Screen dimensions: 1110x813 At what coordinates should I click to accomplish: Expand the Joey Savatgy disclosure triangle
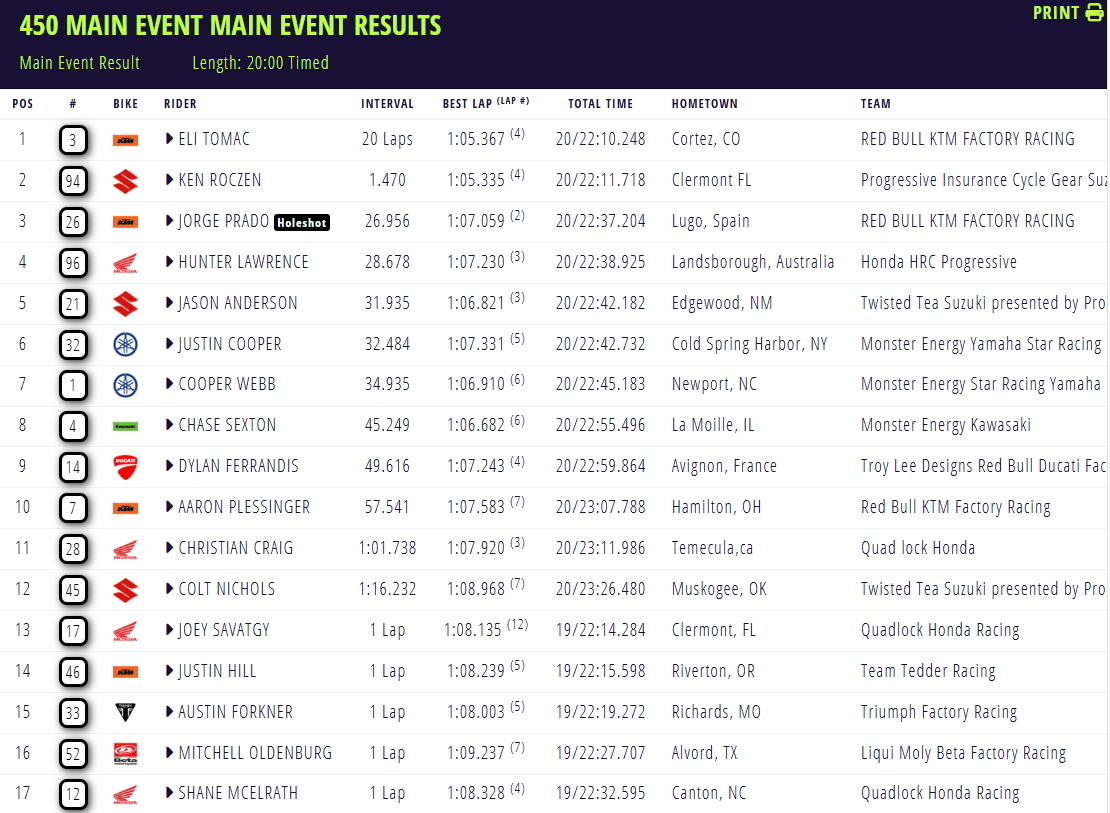pyautogui.click(x=169, y=630)
